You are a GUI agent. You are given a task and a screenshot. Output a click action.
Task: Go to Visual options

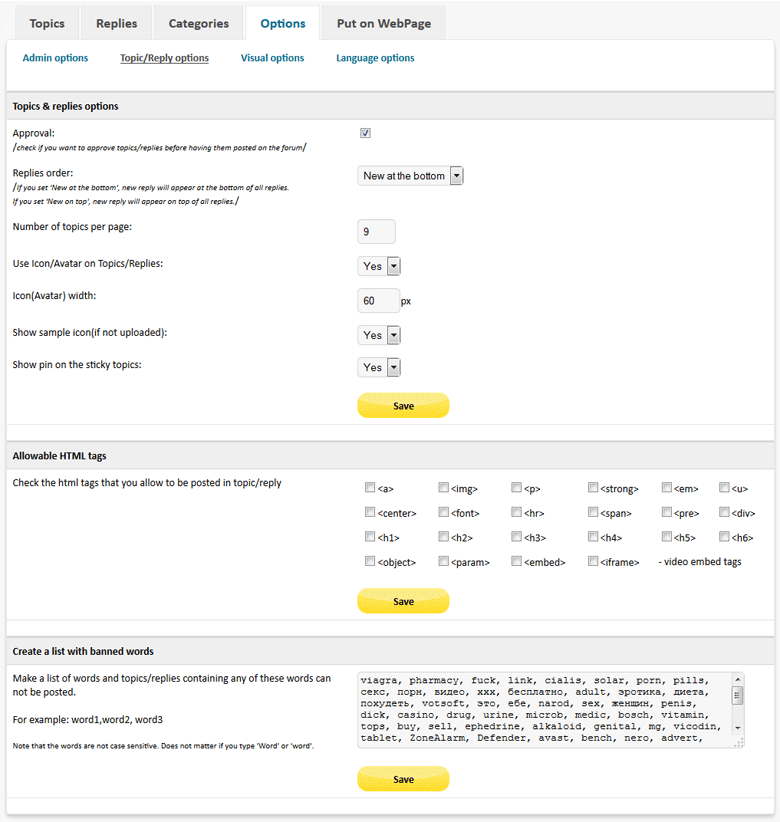(273, 58)
